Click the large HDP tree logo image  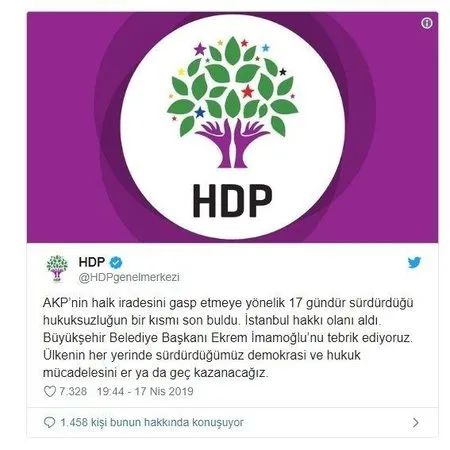click(x=232, y=127)
